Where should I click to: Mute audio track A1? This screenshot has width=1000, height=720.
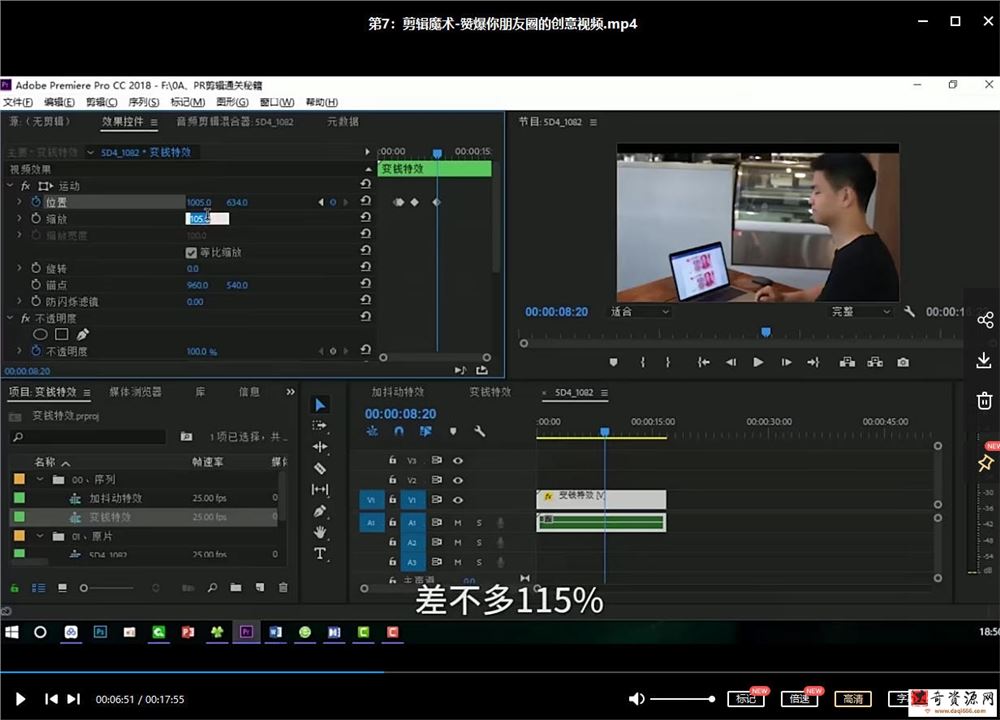[x=458, y=523]
